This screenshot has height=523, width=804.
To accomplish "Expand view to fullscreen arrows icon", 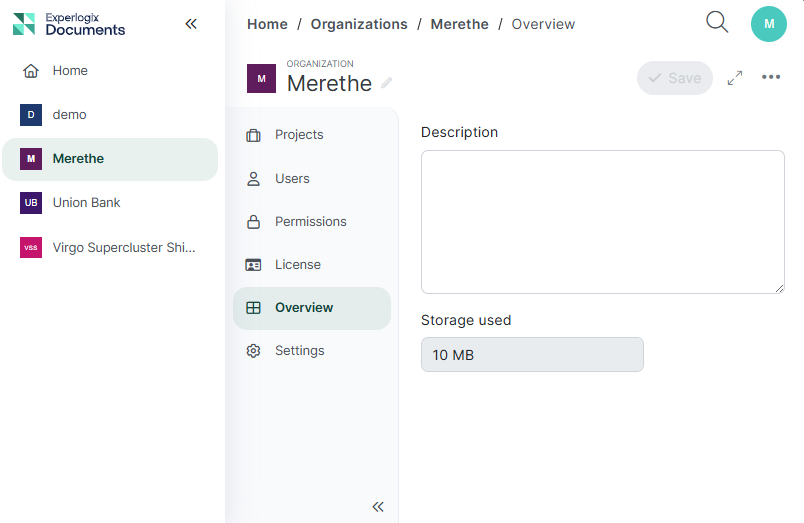I will 735,78.
